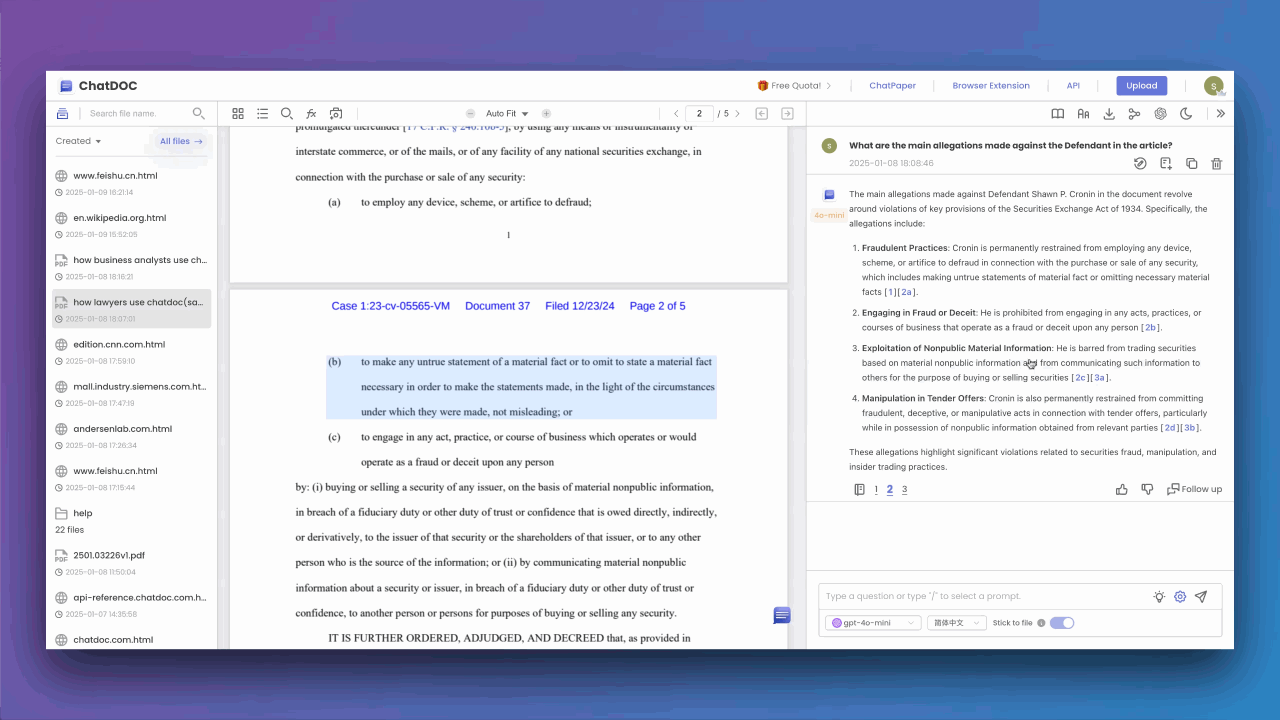Enable the Stick to file toggle
Screen dimensions: 1280x720
click(1063, 622)
